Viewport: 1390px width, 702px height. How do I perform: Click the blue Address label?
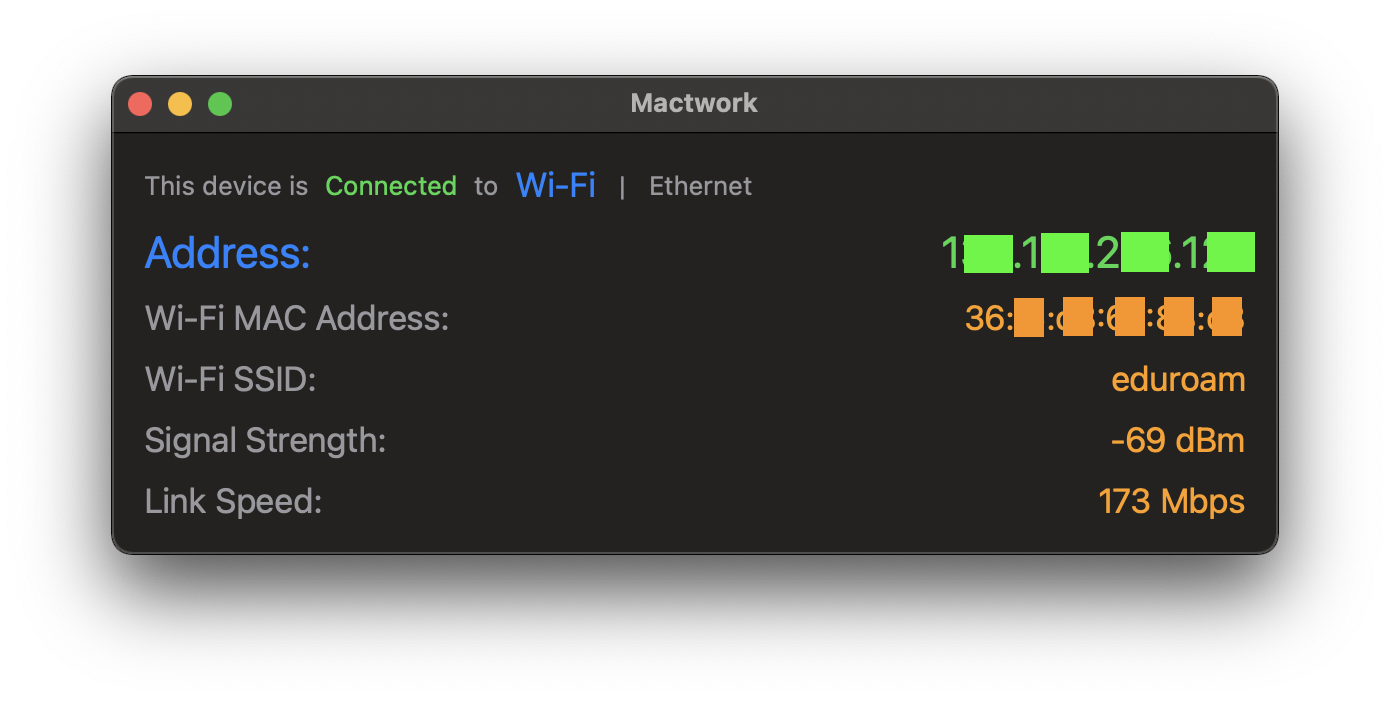tap(227, 252)
